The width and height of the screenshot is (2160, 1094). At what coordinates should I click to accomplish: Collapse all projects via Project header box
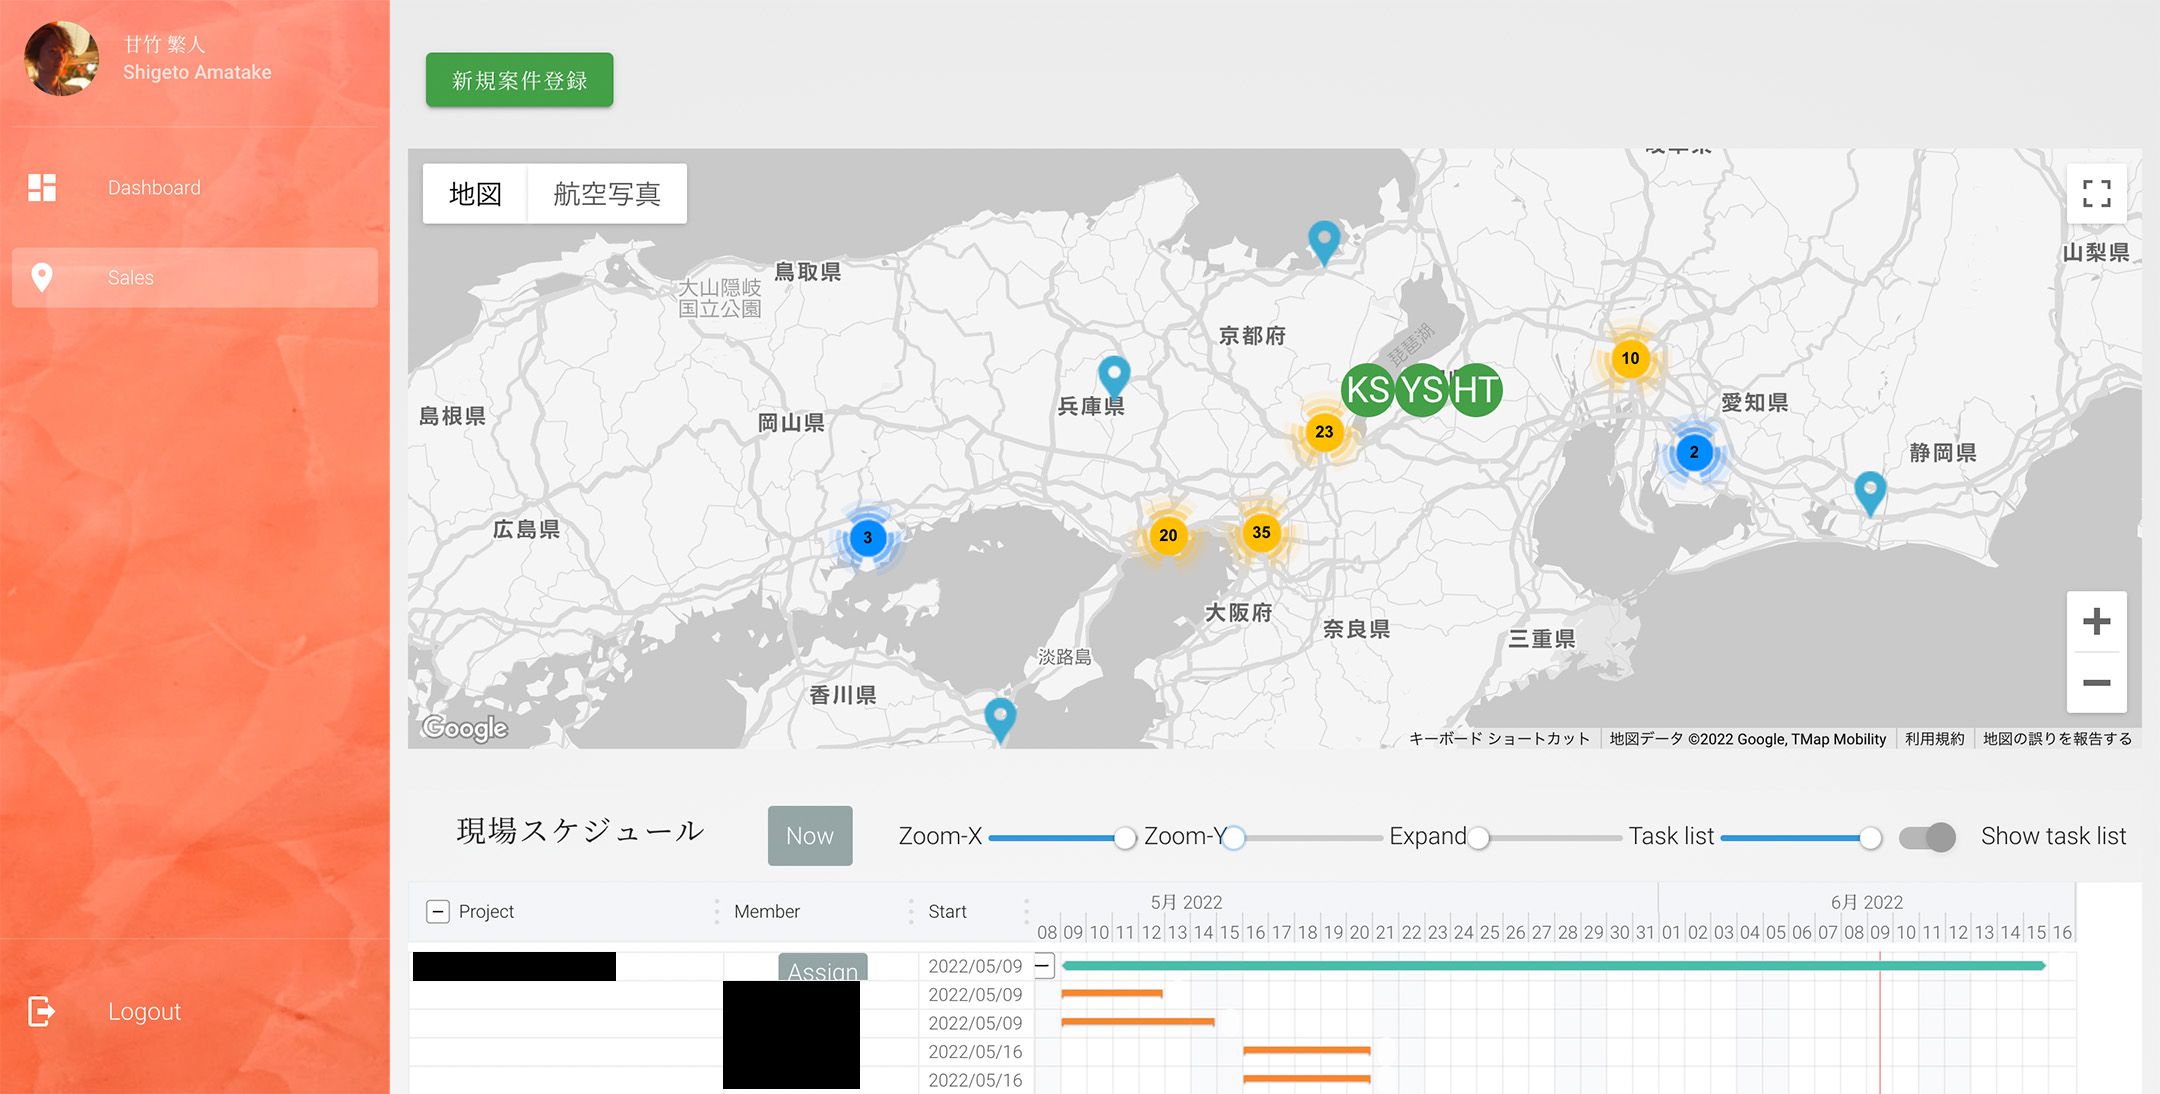pos(438,911)
